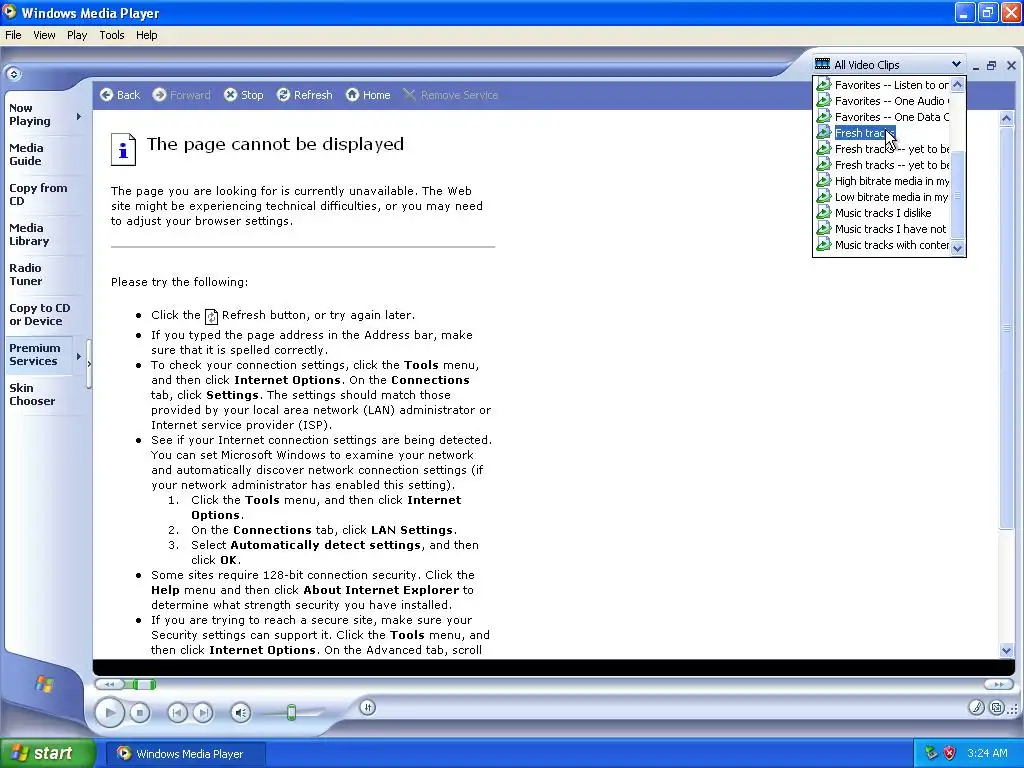Click the Refresh icon in the instructions list
1024x768 pixels.
click(x=211, y=317)
